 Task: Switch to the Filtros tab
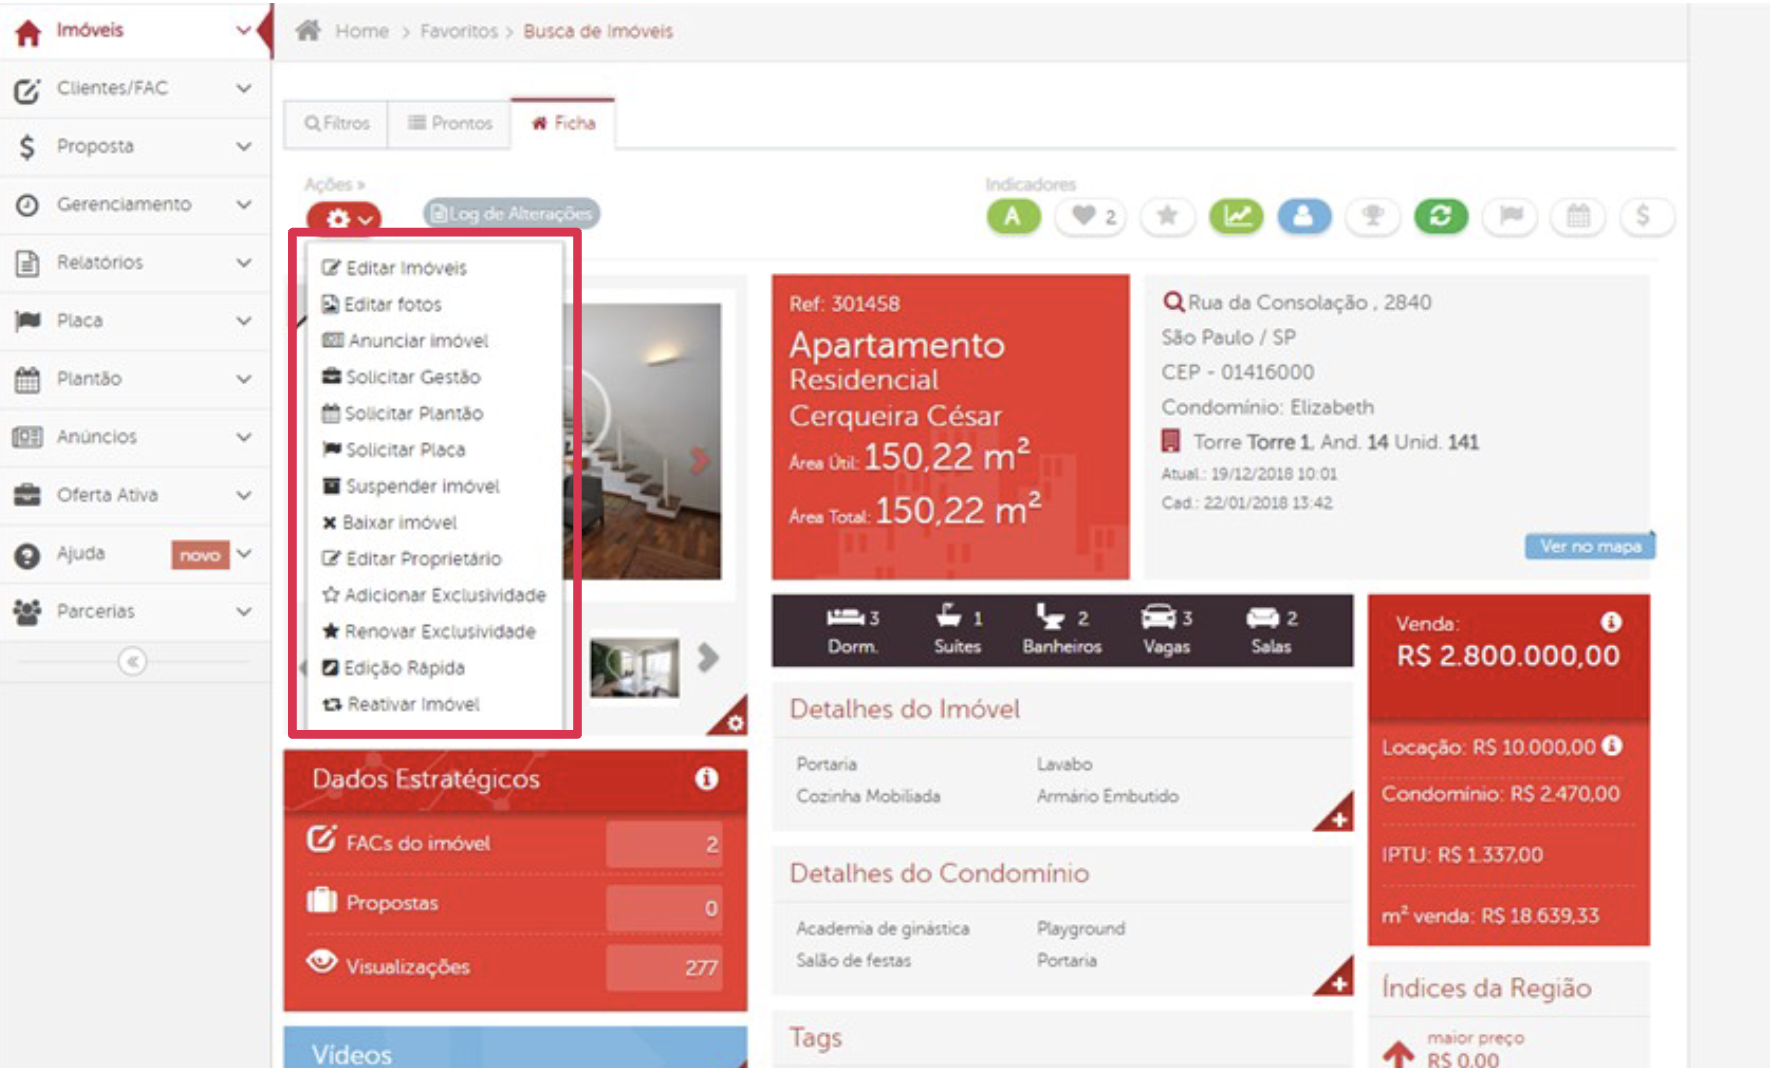337,123
